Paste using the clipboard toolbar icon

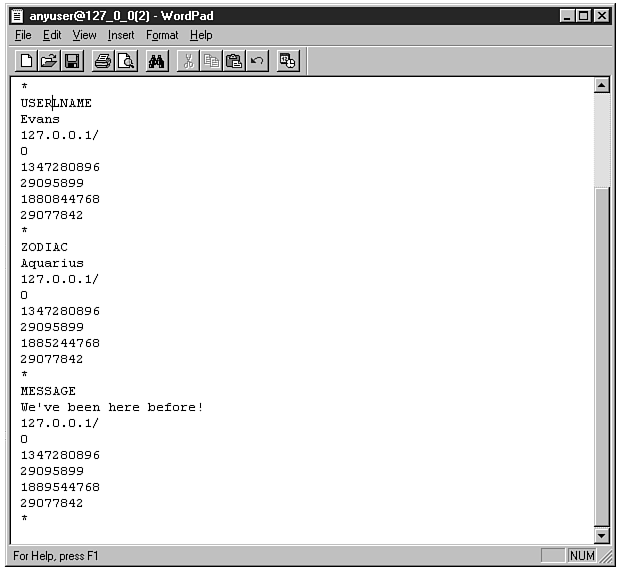point(234,62)
